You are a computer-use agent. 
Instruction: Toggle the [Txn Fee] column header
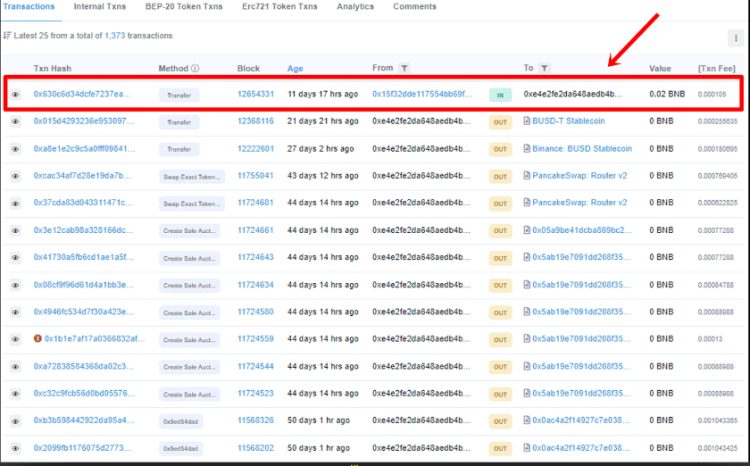pos(717,69)
